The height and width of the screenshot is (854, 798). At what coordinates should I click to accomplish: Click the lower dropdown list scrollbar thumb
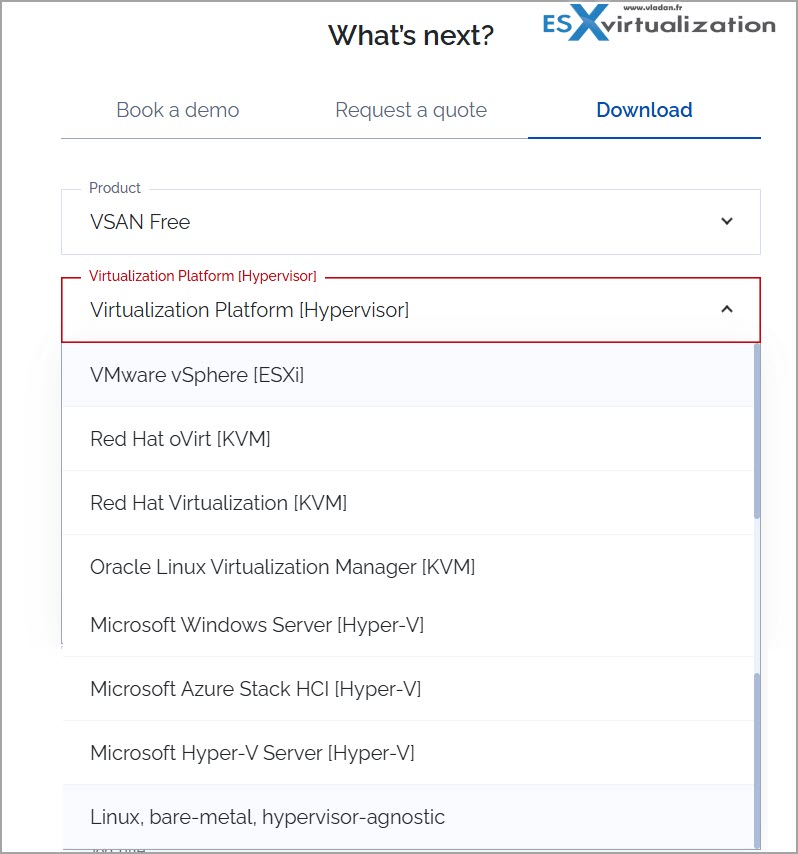click(x=757, y=761)
